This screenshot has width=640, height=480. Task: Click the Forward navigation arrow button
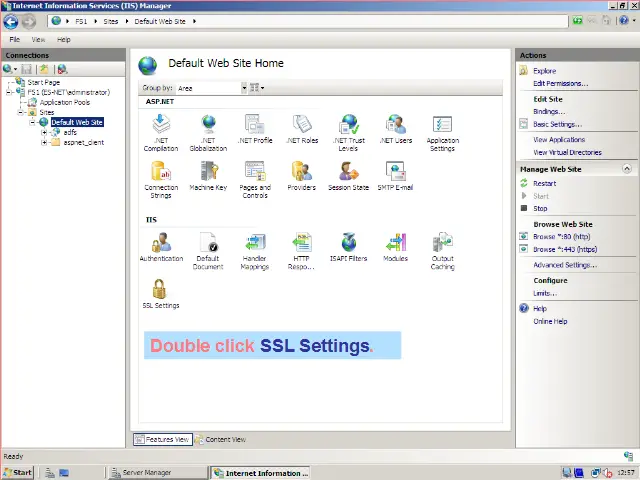[28, 22]
